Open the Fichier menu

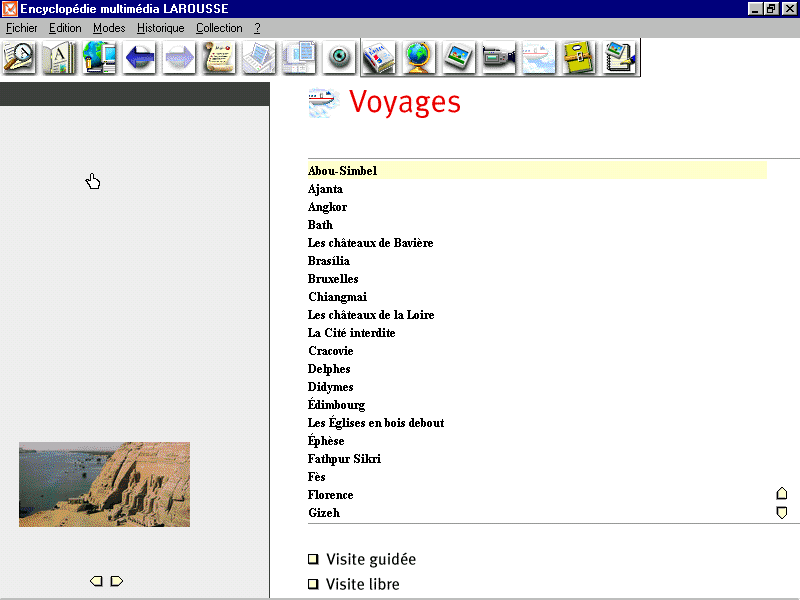21,28
